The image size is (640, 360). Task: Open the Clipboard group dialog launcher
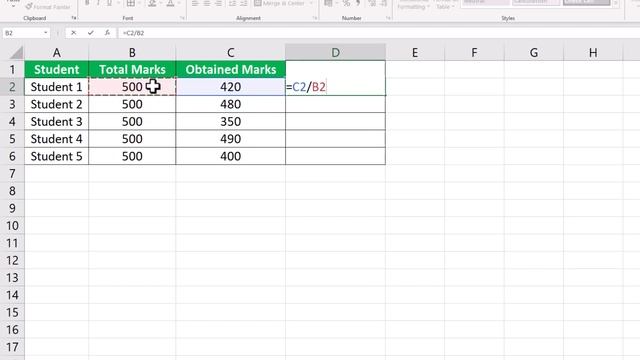(74, 18)
